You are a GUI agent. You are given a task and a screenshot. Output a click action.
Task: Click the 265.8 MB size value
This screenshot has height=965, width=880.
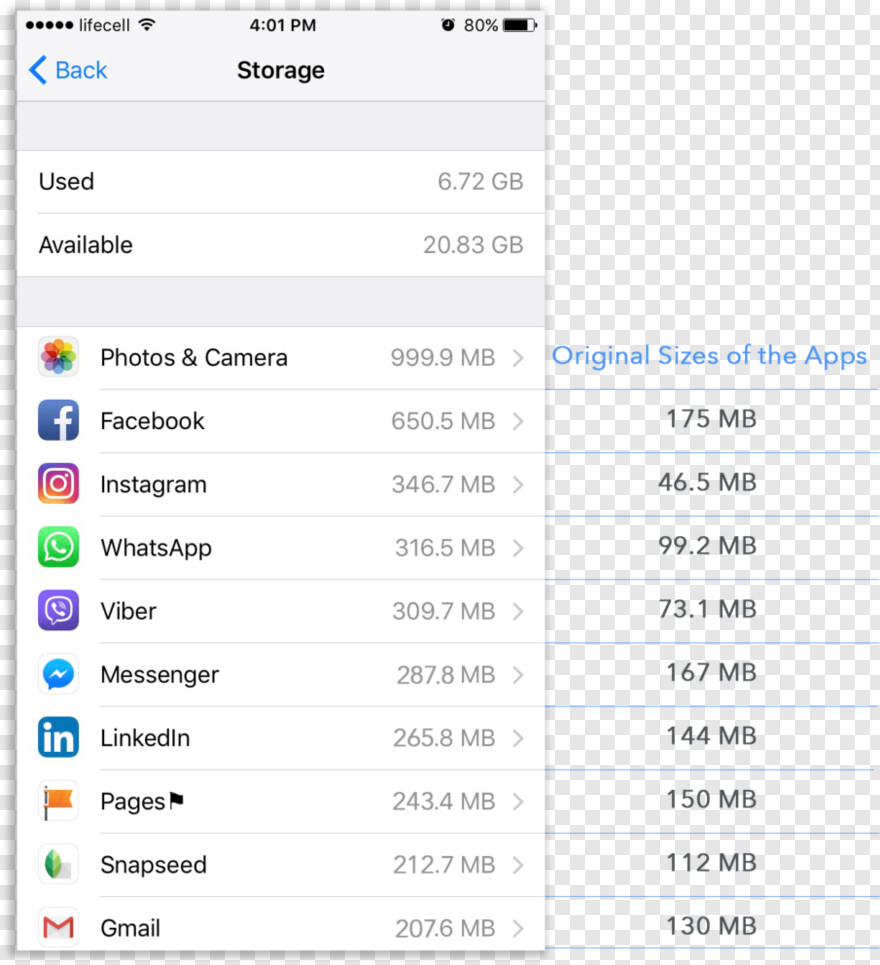[444, 739]
